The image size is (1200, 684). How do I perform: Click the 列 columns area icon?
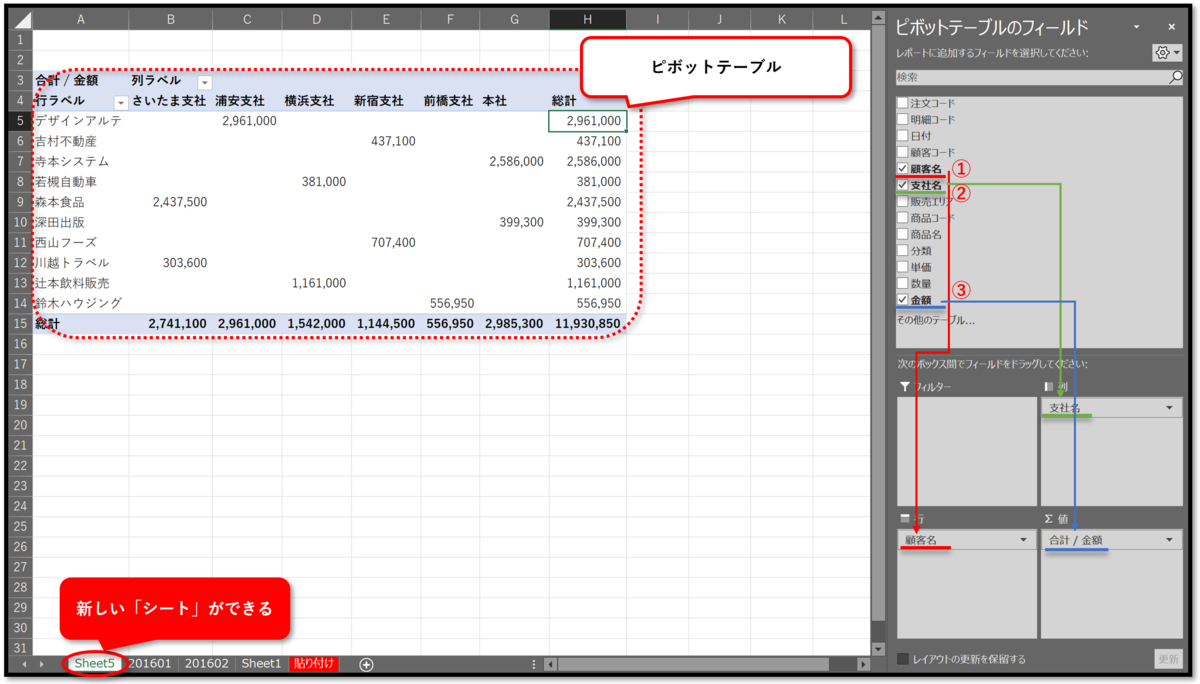1048,384
